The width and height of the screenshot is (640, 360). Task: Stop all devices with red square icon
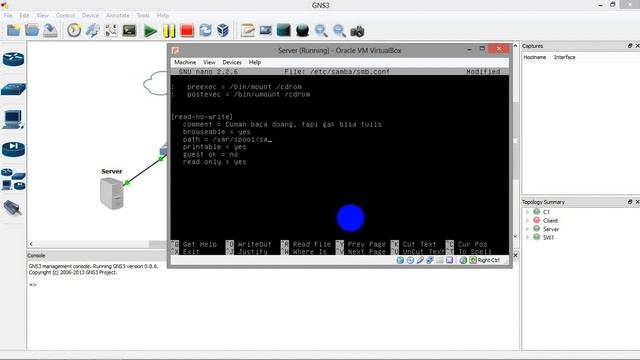pos(187,31)
